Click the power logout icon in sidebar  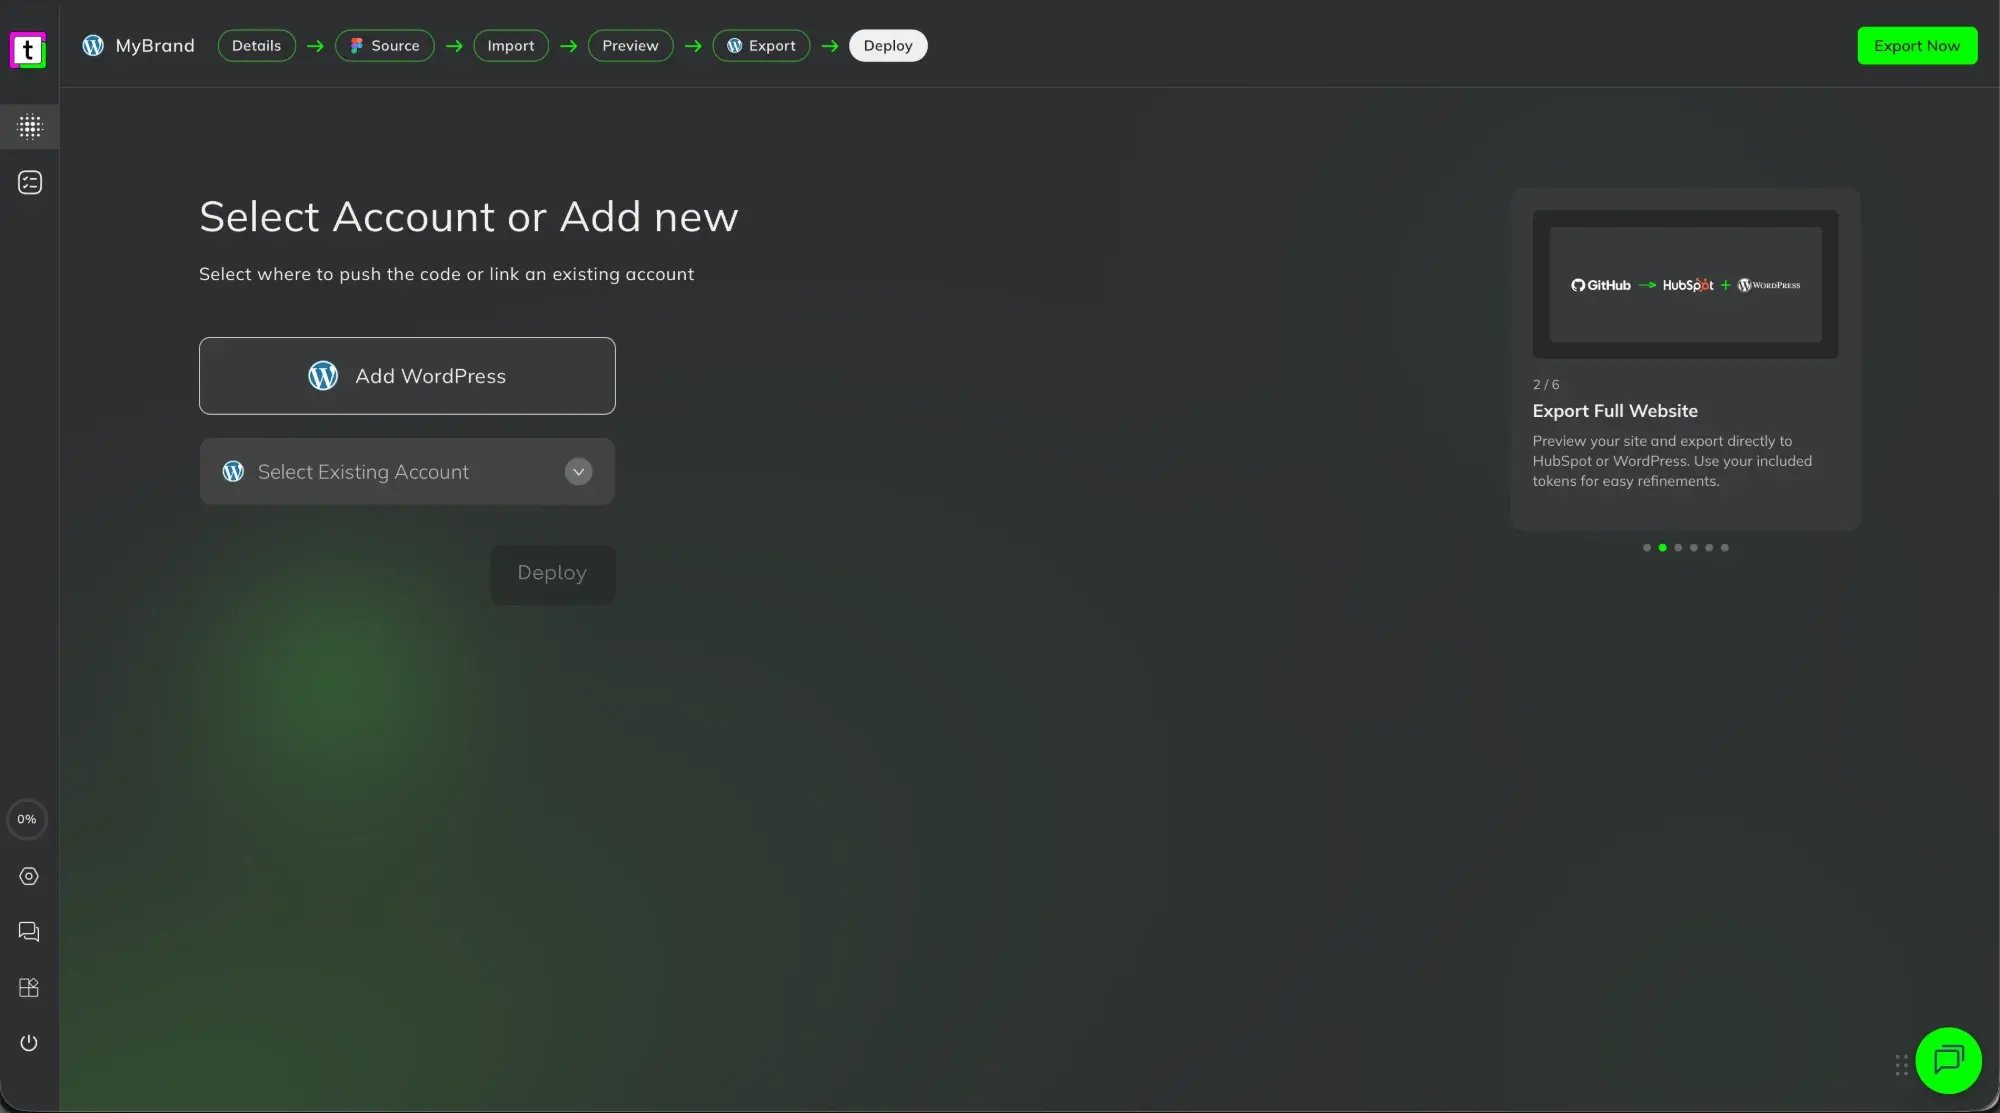[29, 1043]
